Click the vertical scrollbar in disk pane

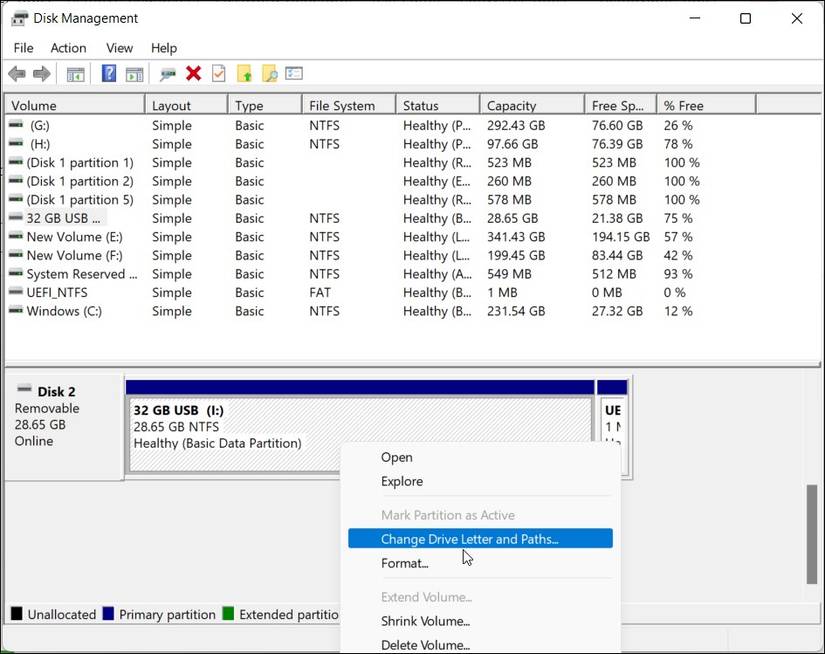pos(812,534)
